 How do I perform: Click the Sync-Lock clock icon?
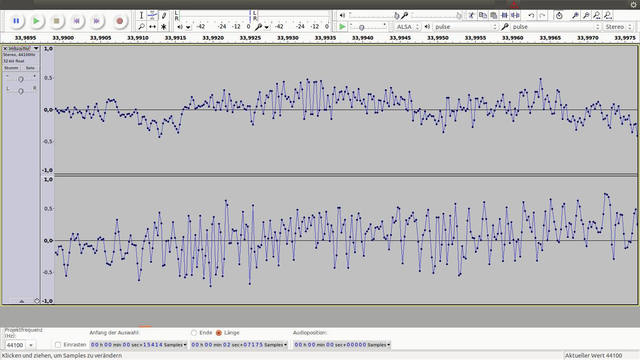[559, 16]
